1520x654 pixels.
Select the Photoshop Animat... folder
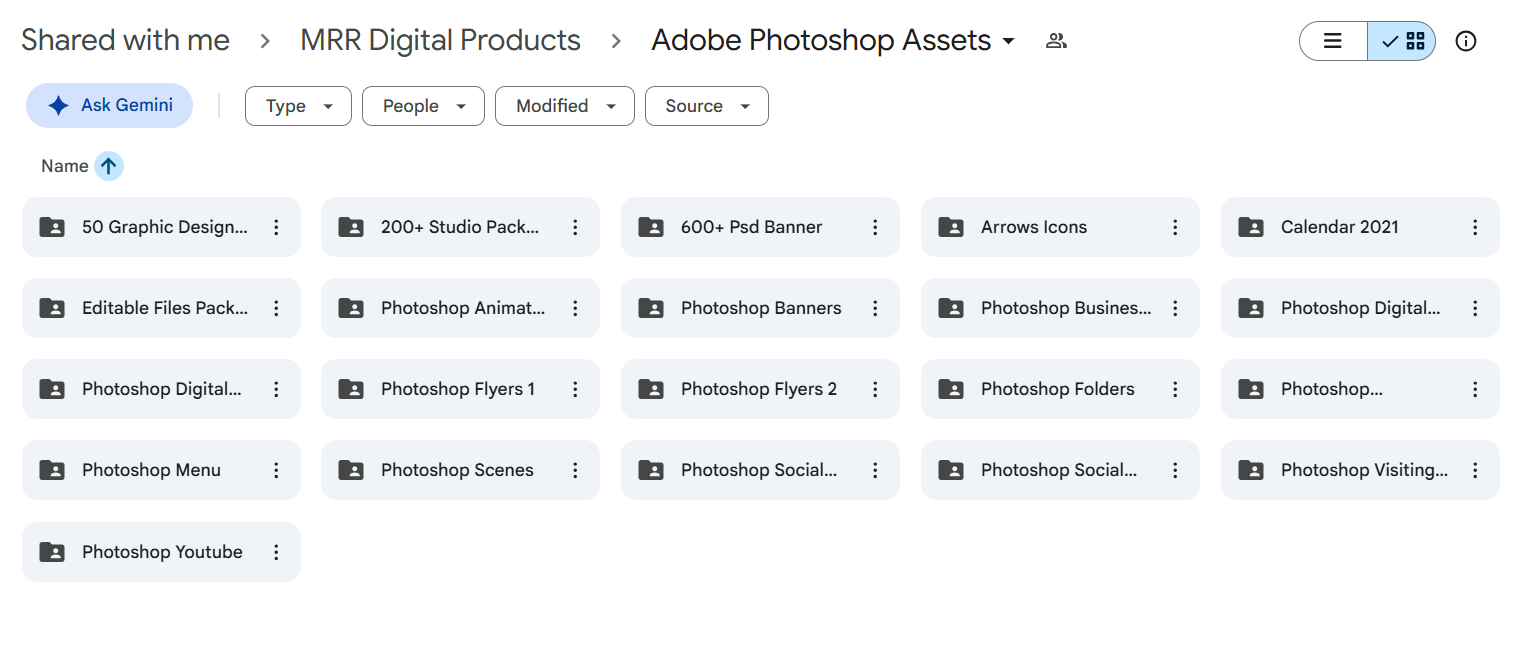click(460, 308)
